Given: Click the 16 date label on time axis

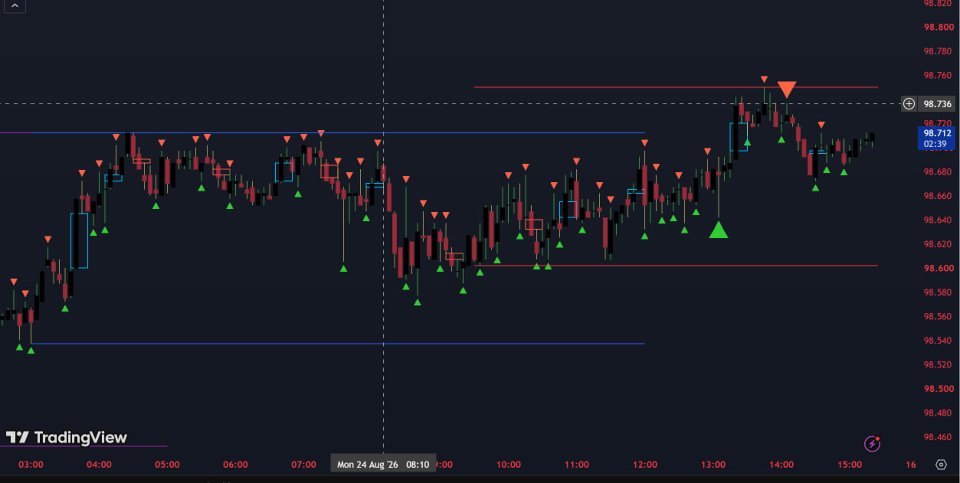Looking at the screenshot, I should click(x=911, y=465).
